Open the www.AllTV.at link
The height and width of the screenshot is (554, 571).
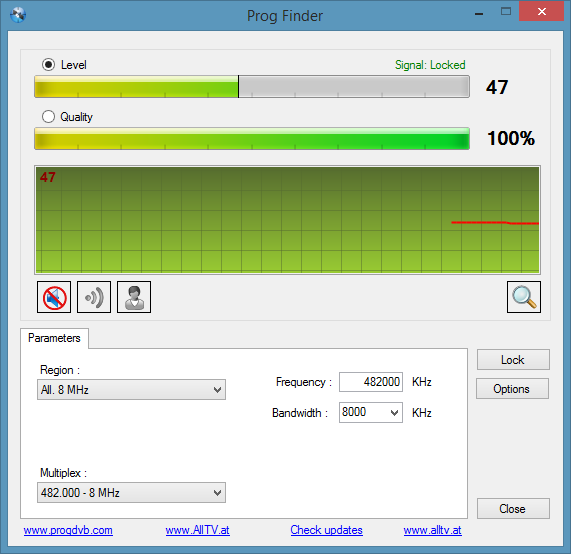point(197,530)
